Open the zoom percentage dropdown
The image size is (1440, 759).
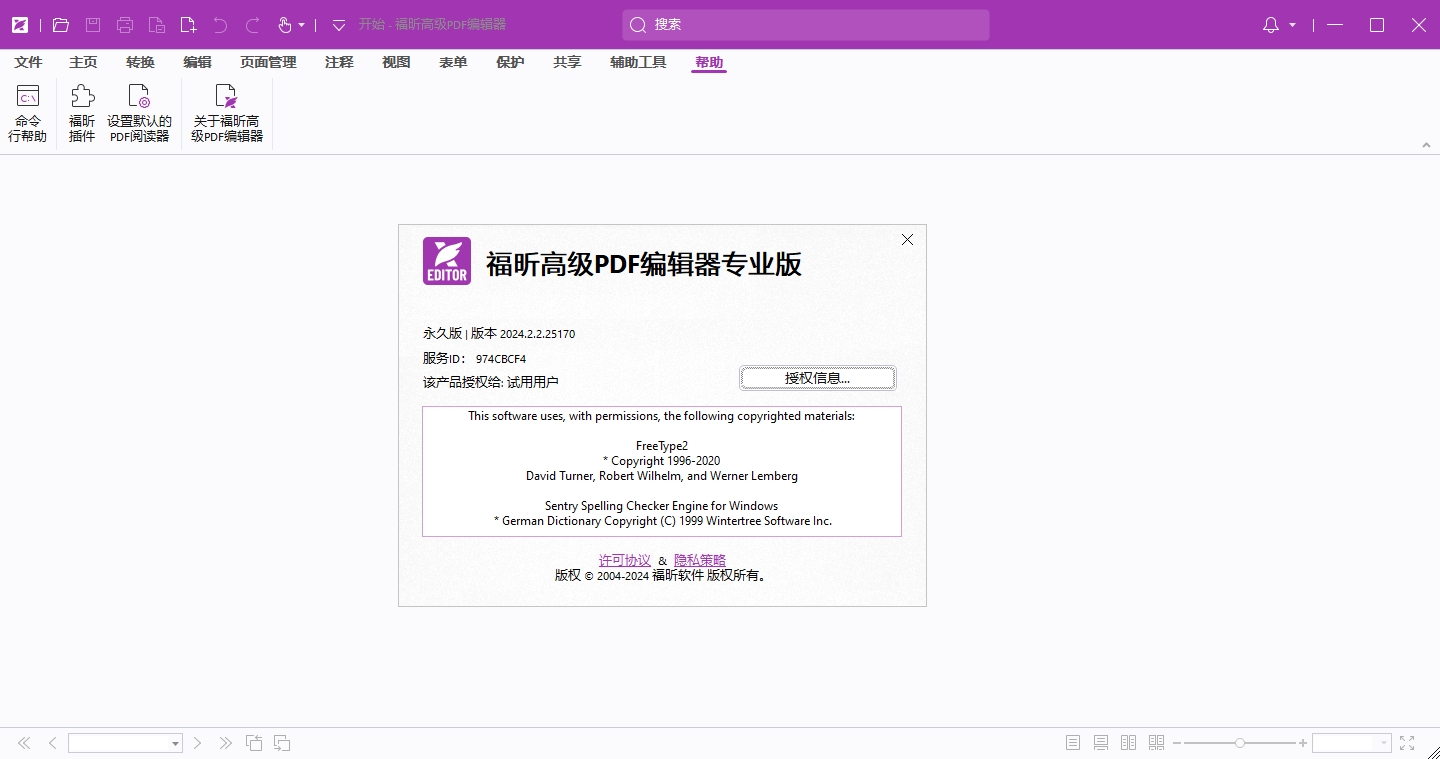1385,743
